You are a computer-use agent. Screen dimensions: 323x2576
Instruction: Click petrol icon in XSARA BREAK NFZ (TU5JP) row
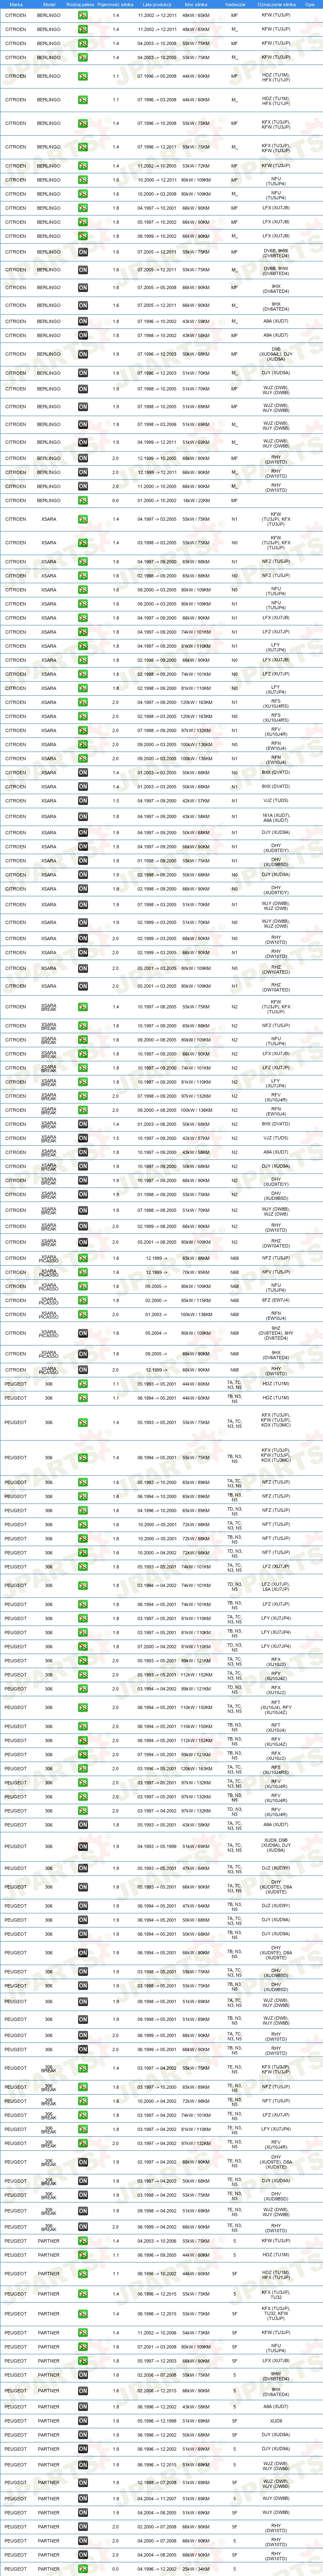point(83,1026)
